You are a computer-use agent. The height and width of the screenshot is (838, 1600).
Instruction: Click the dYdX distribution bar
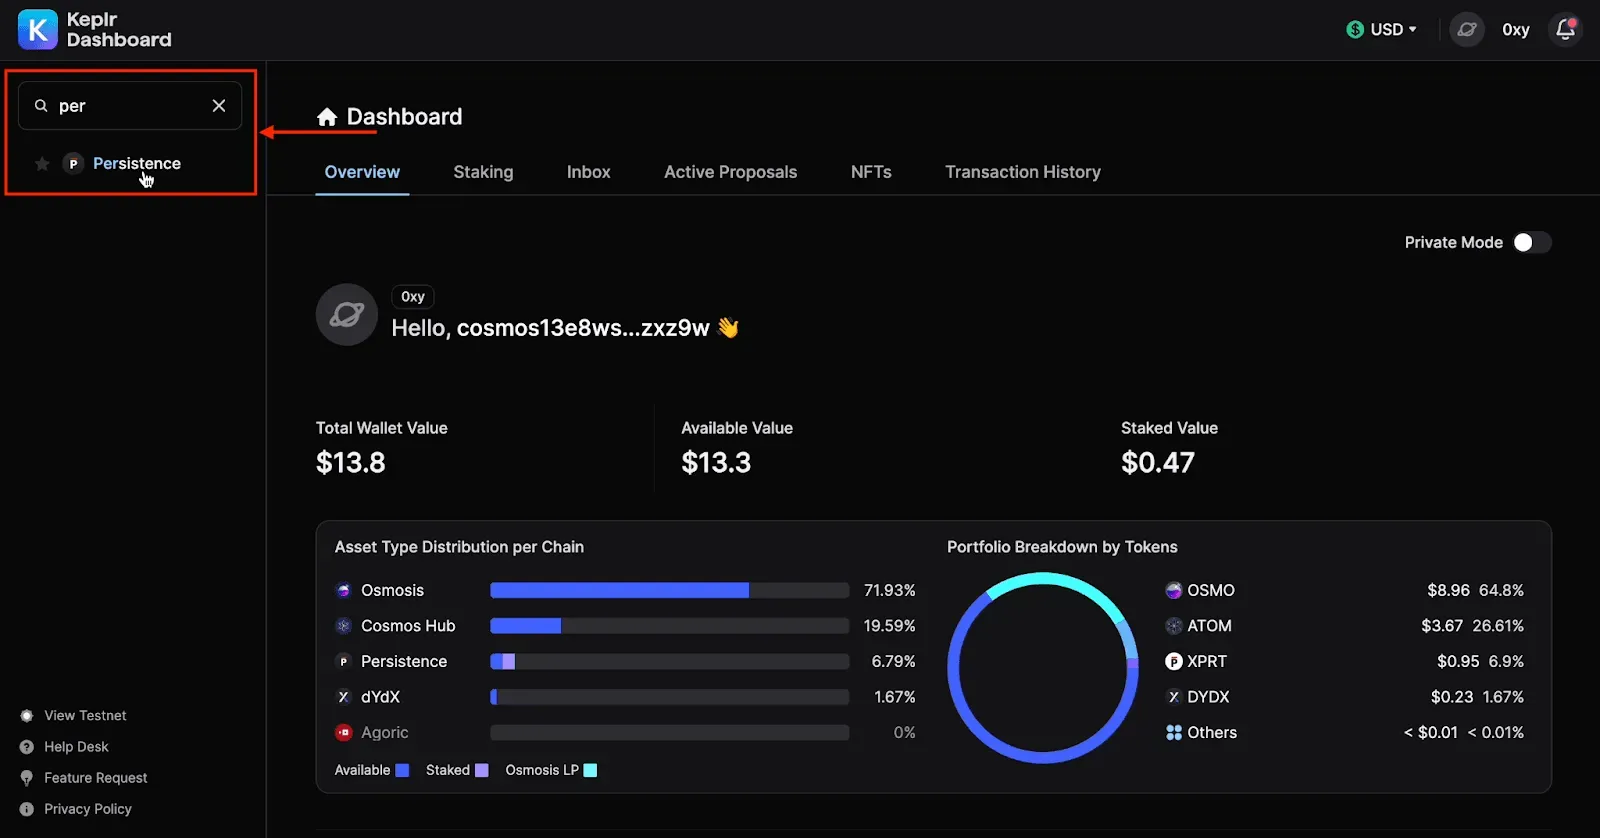point(669,697)
